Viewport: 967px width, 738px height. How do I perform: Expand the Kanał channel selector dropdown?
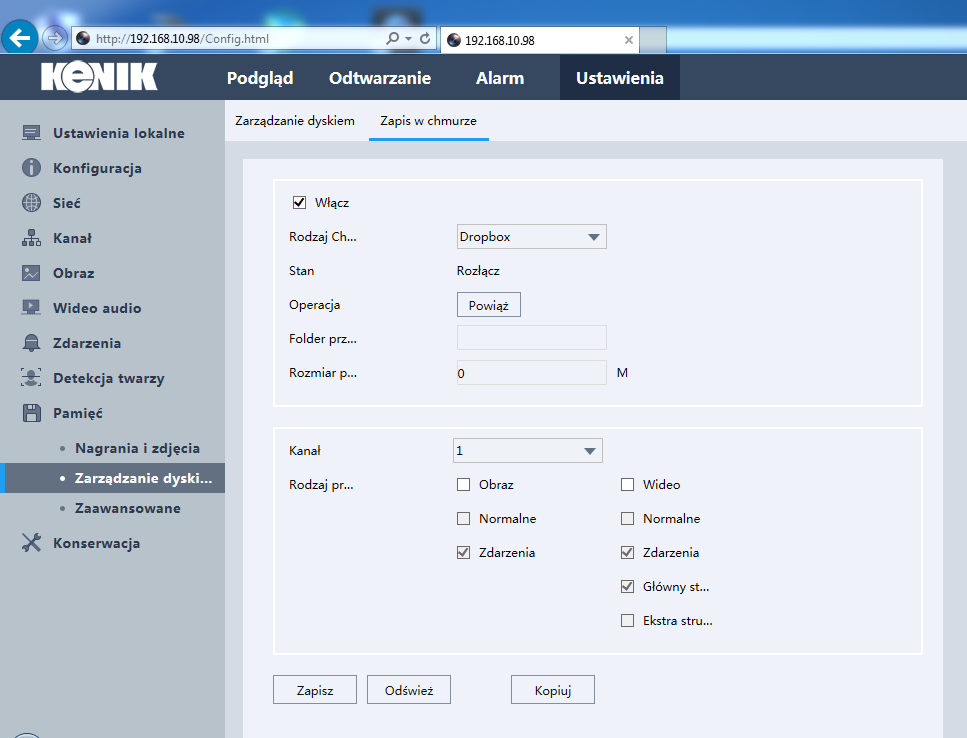[527, 450]
